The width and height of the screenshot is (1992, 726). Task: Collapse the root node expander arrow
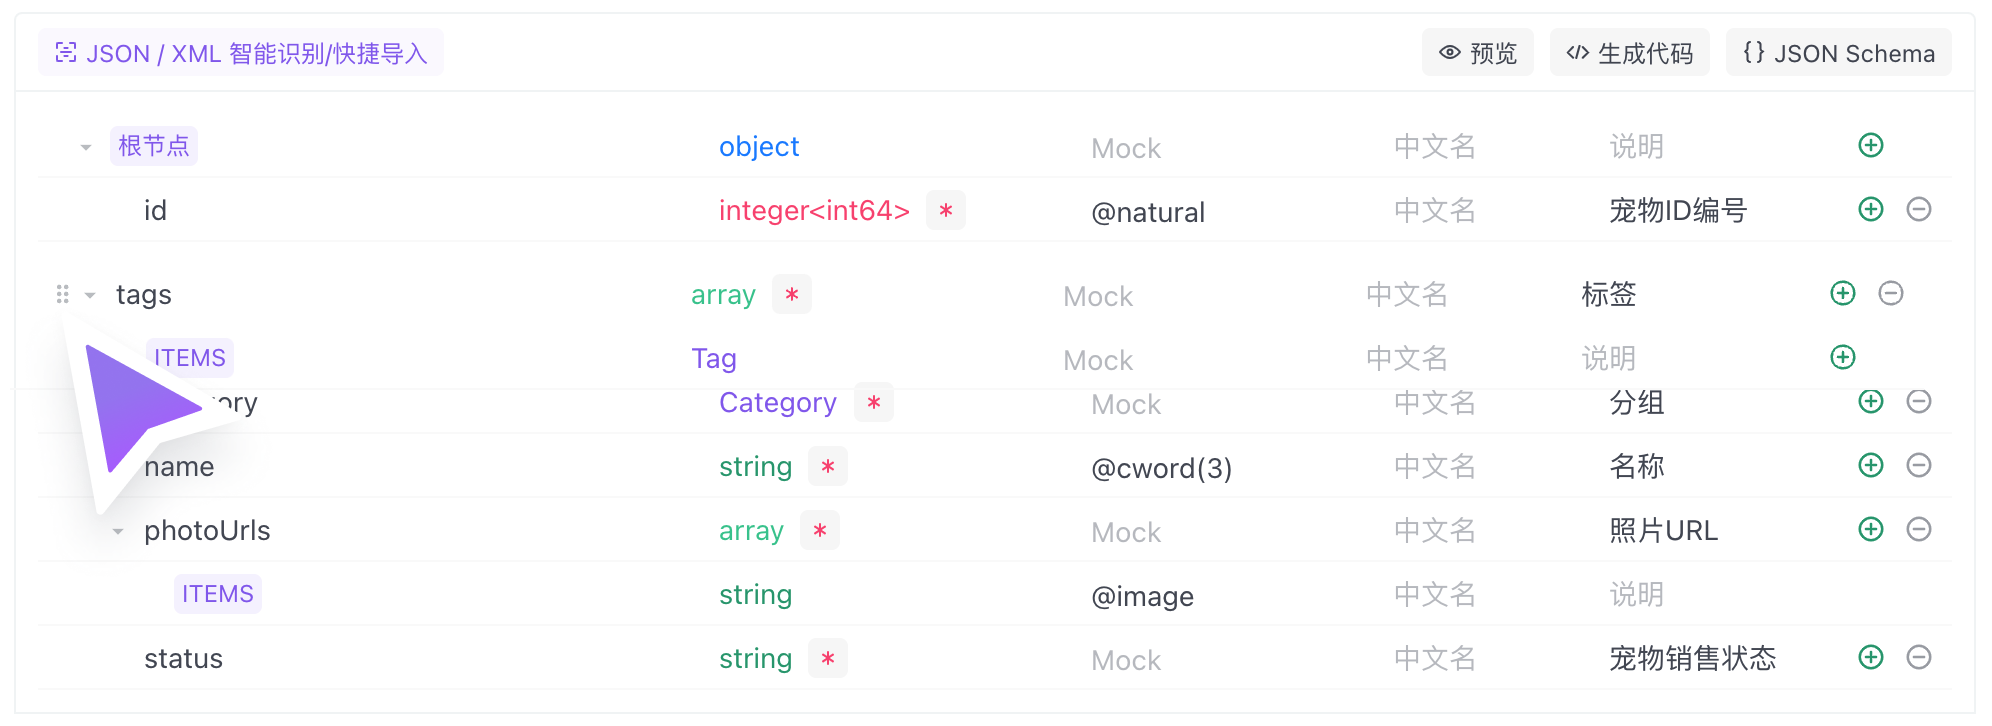click(86, 147)
